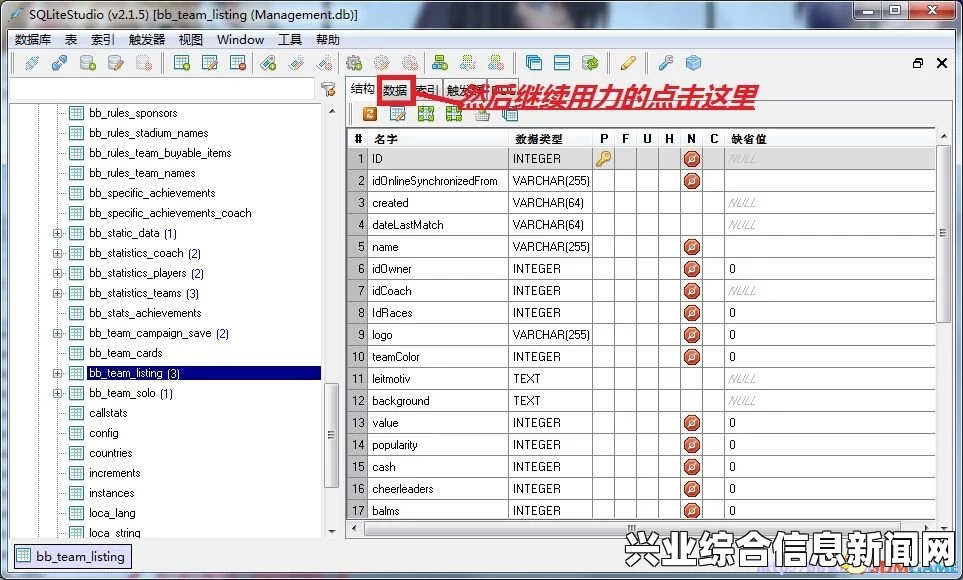
Task: Select the bb_rules_stadium_names table in tree
Action: click(x=149, y=133)
